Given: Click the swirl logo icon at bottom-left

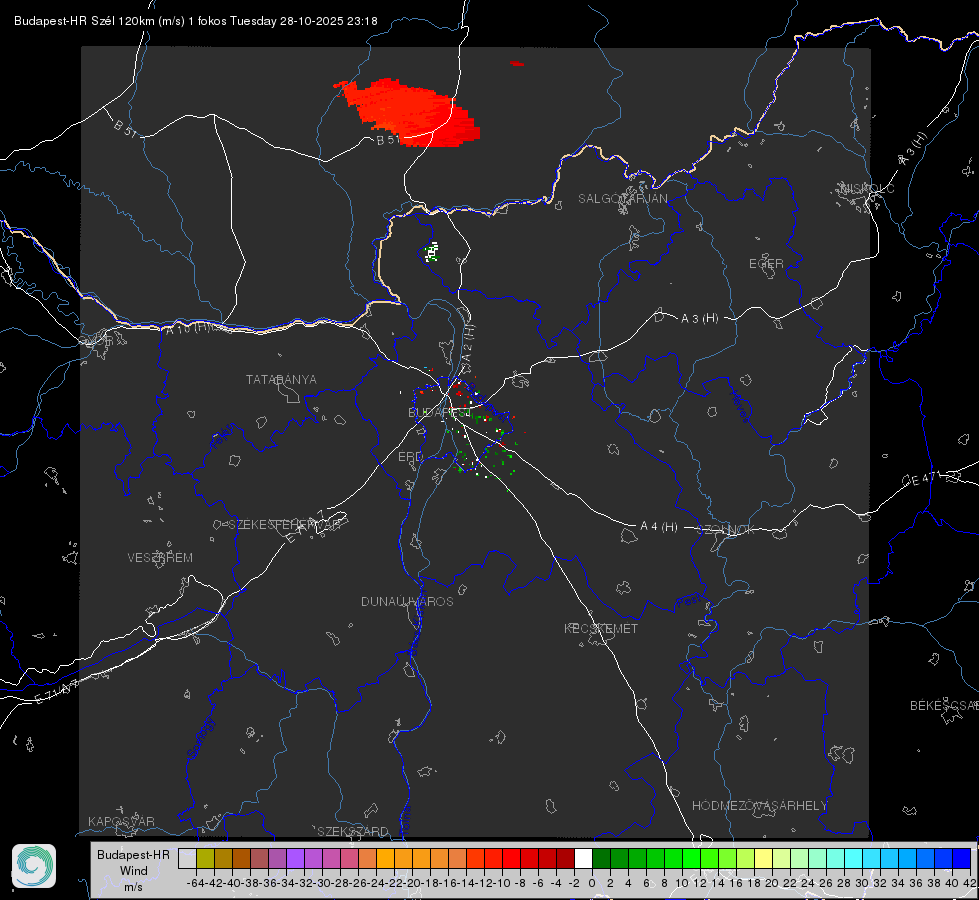Looking at the screenshot, I should pos(34,866).
